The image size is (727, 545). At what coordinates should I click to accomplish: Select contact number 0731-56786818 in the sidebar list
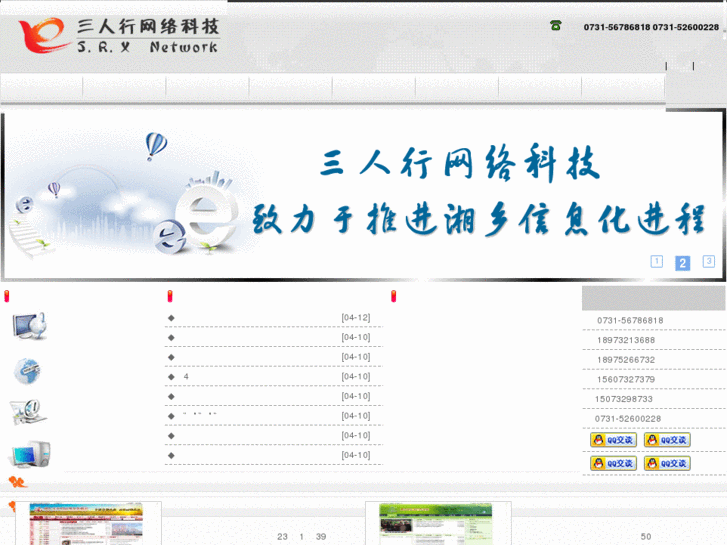pos(630,321)
